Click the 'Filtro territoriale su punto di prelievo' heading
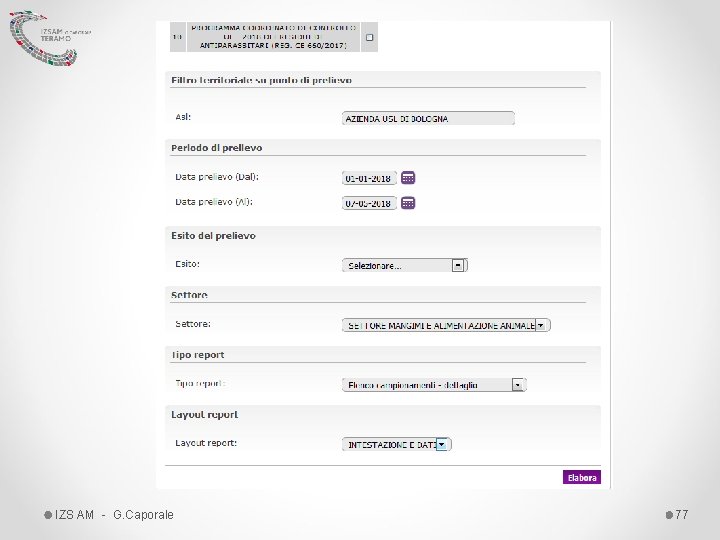This screenshot has width=720, height=540. pos(262,80)
